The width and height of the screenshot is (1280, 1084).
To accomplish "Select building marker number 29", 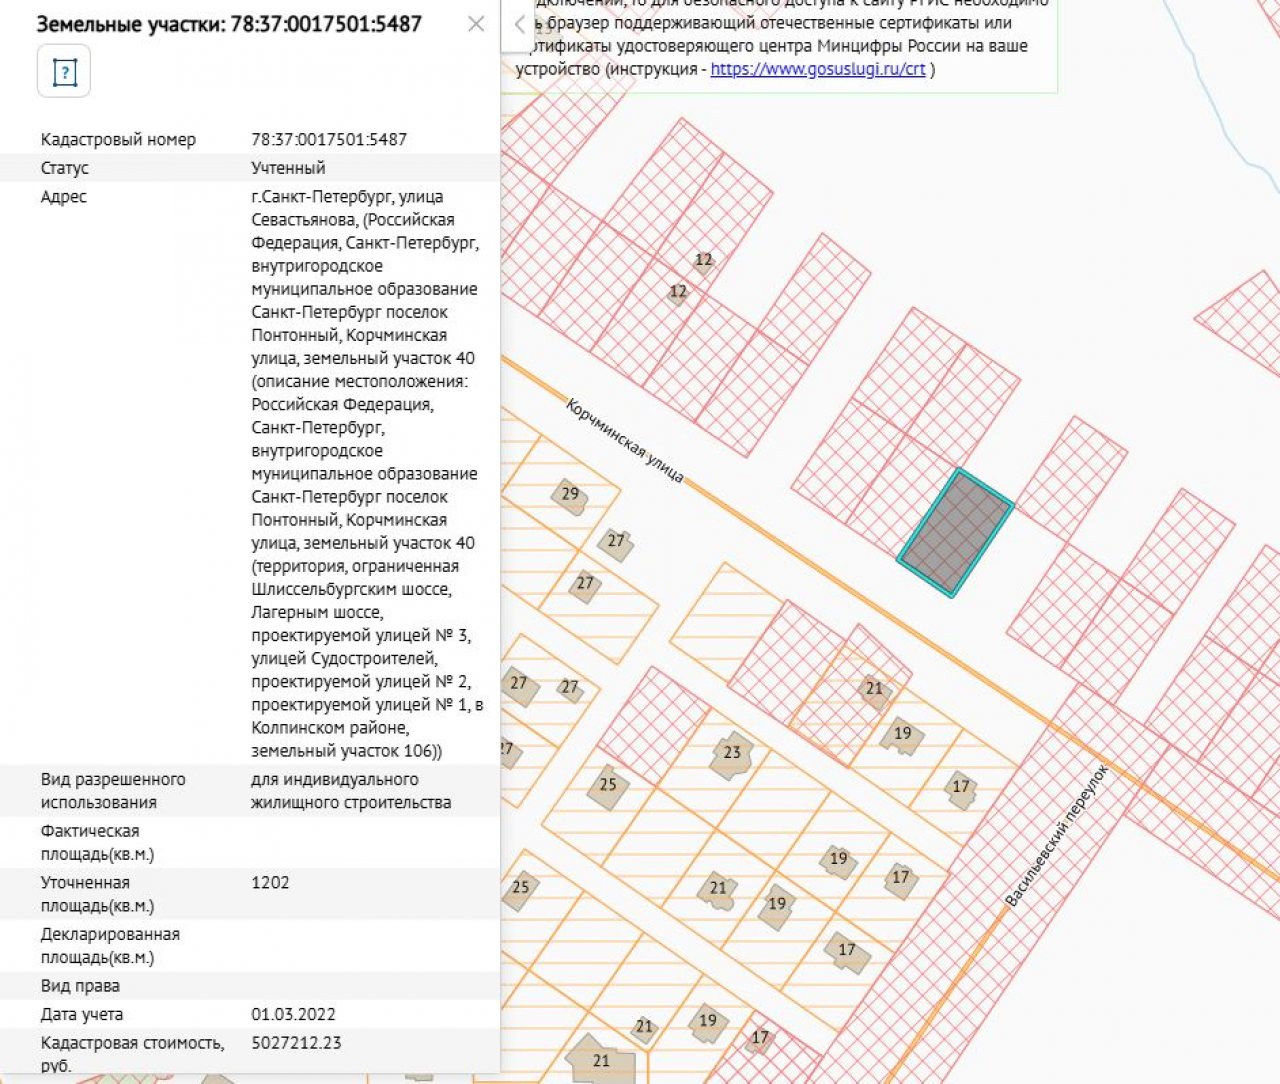I will [x=569, y=494].
